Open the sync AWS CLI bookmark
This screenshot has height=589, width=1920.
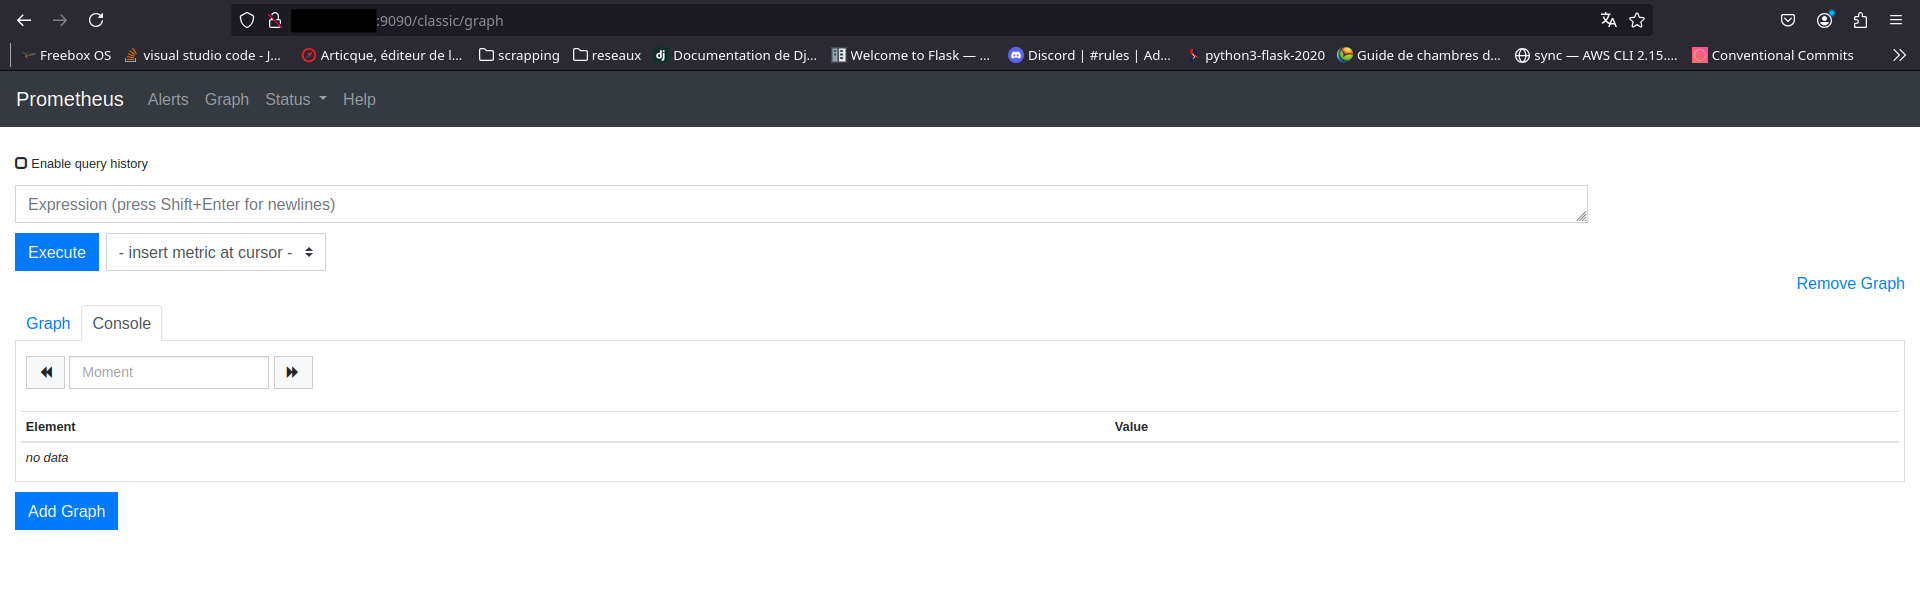(x=1596, y=55)
